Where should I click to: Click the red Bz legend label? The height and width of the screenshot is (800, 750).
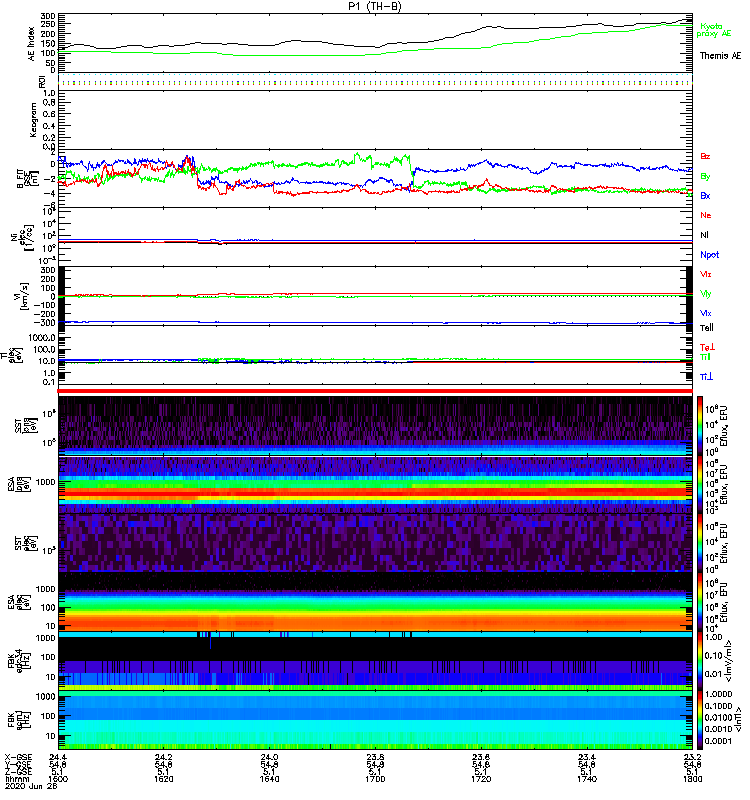pyautogui.click(x=705, y=156)
